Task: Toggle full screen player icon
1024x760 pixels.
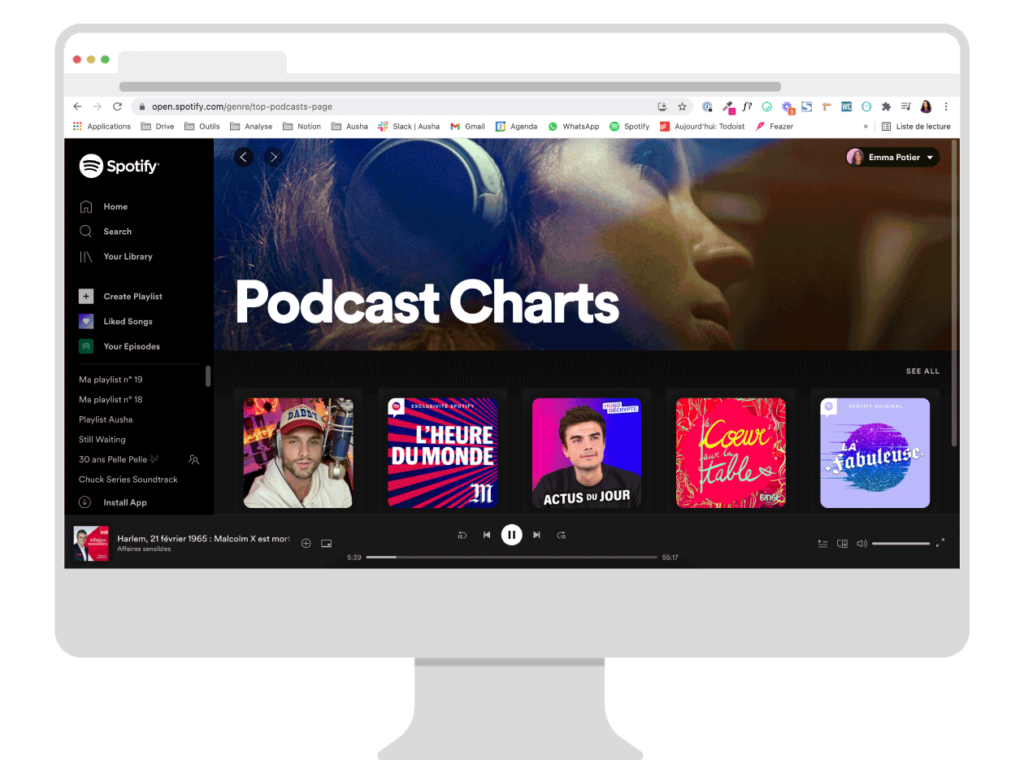Action: (940, 543)
